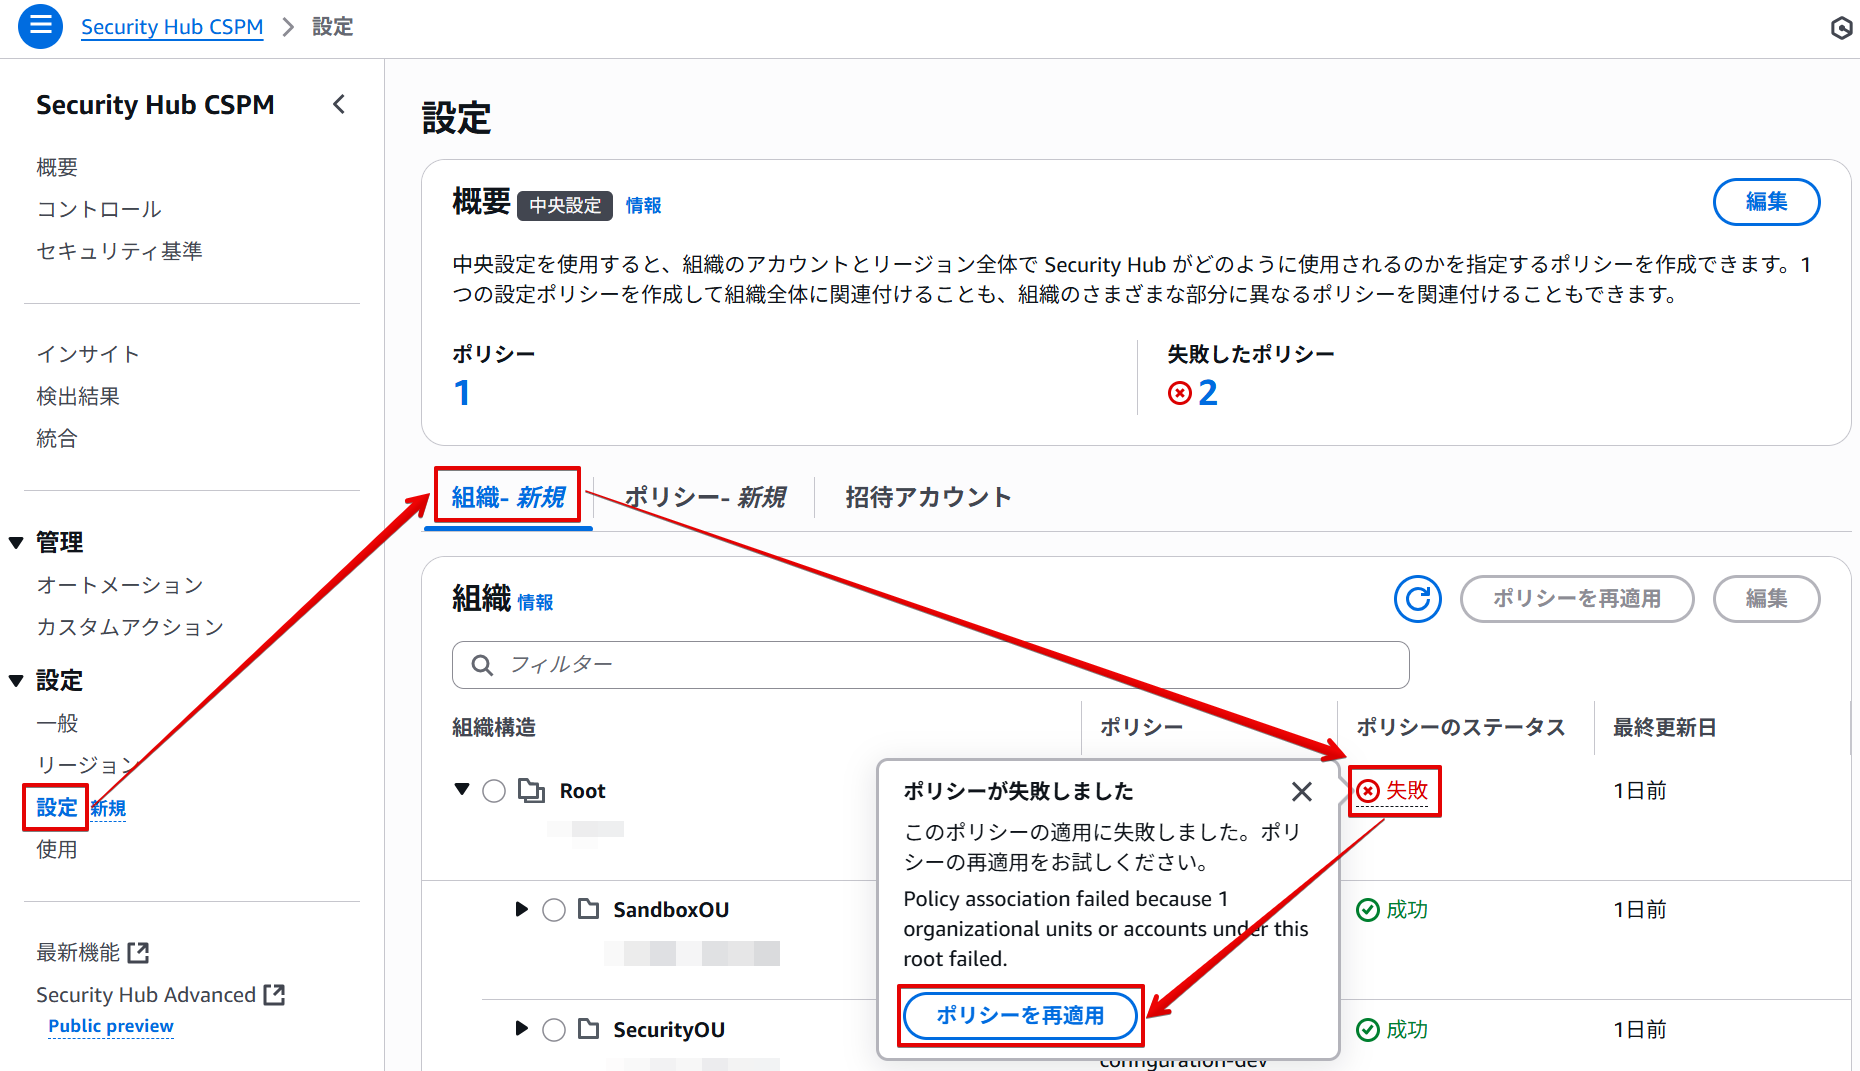Open 検出結果 in the sidebar

pyautogui.click(x=78, y=396)
